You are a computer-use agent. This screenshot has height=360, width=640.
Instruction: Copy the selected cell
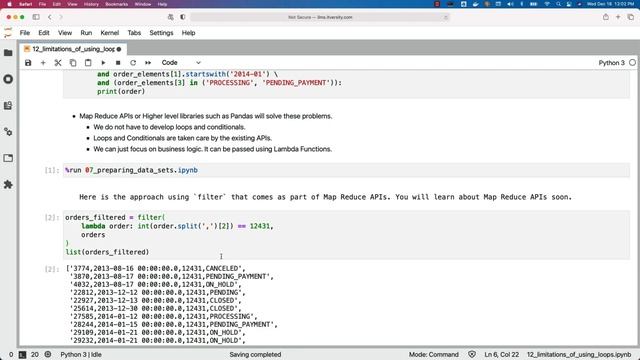point(73,63)
